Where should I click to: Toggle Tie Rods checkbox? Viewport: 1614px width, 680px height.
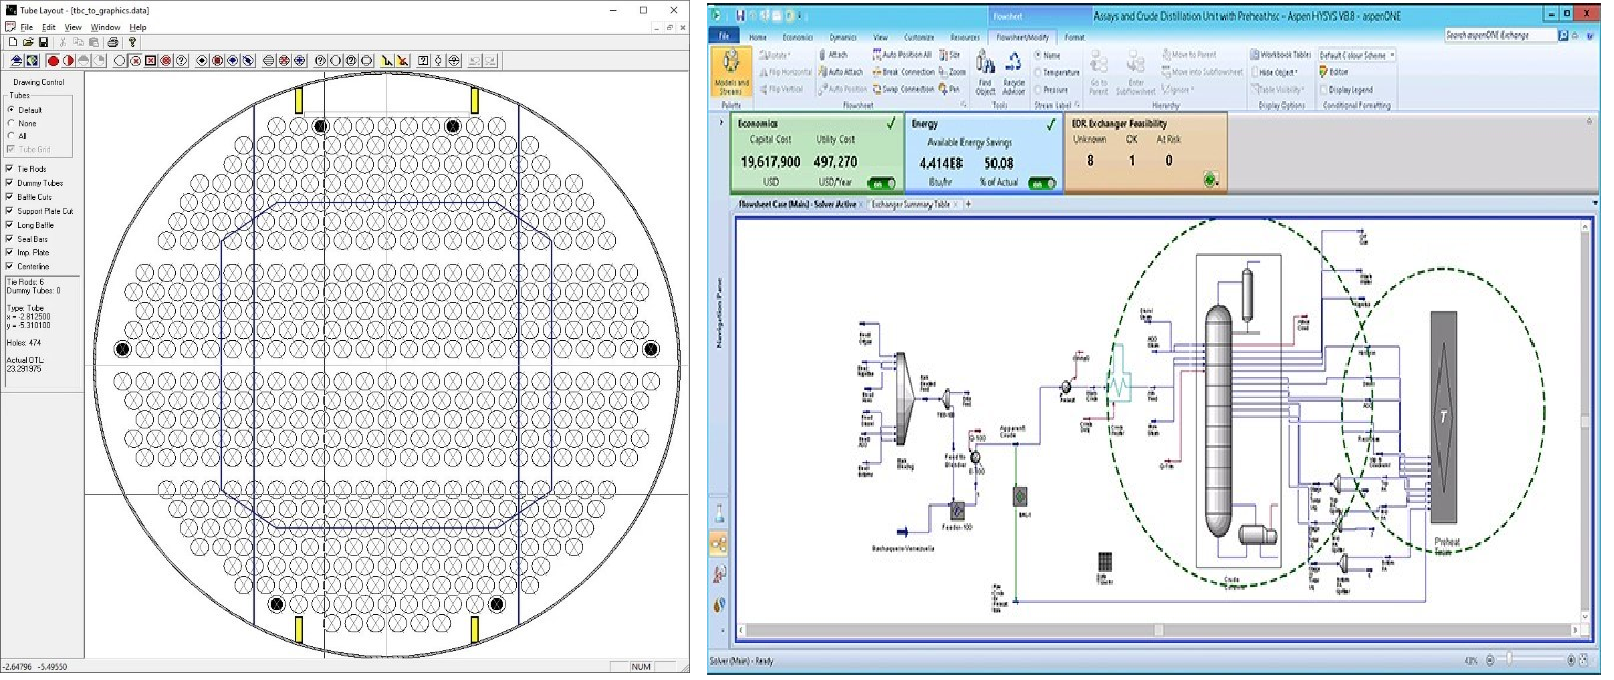point(10,169)
